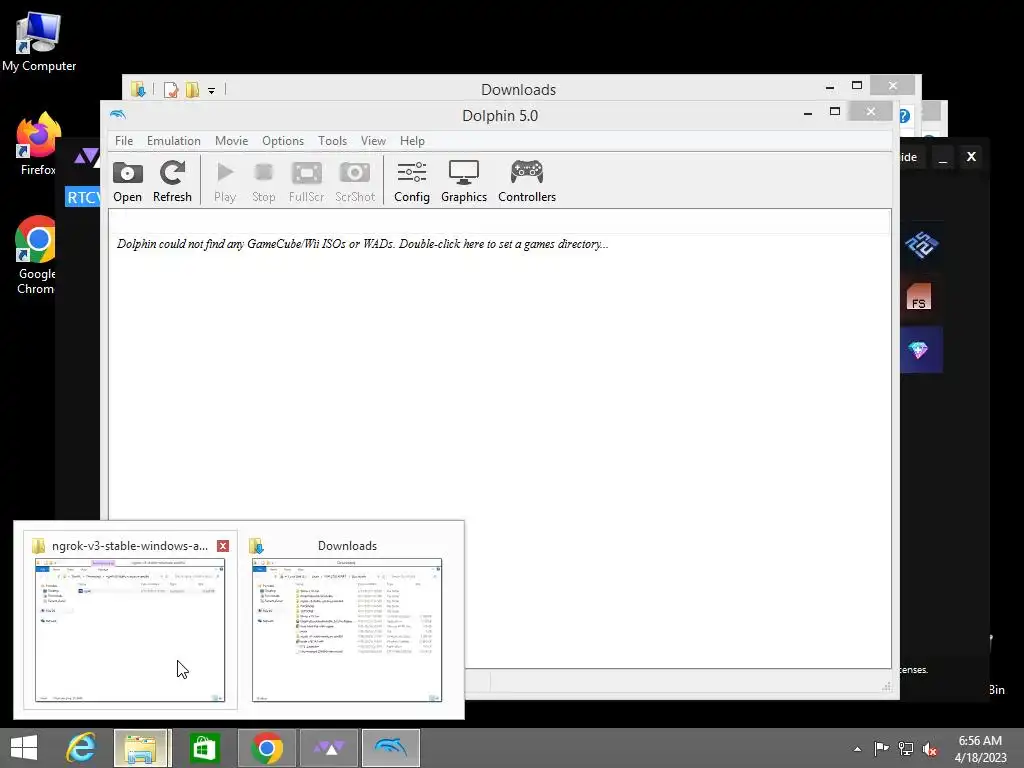Maximize the Dolphin 5.0 window
Image resolution: width=1024 pixels, height=768 pixels.
point(835,112)
